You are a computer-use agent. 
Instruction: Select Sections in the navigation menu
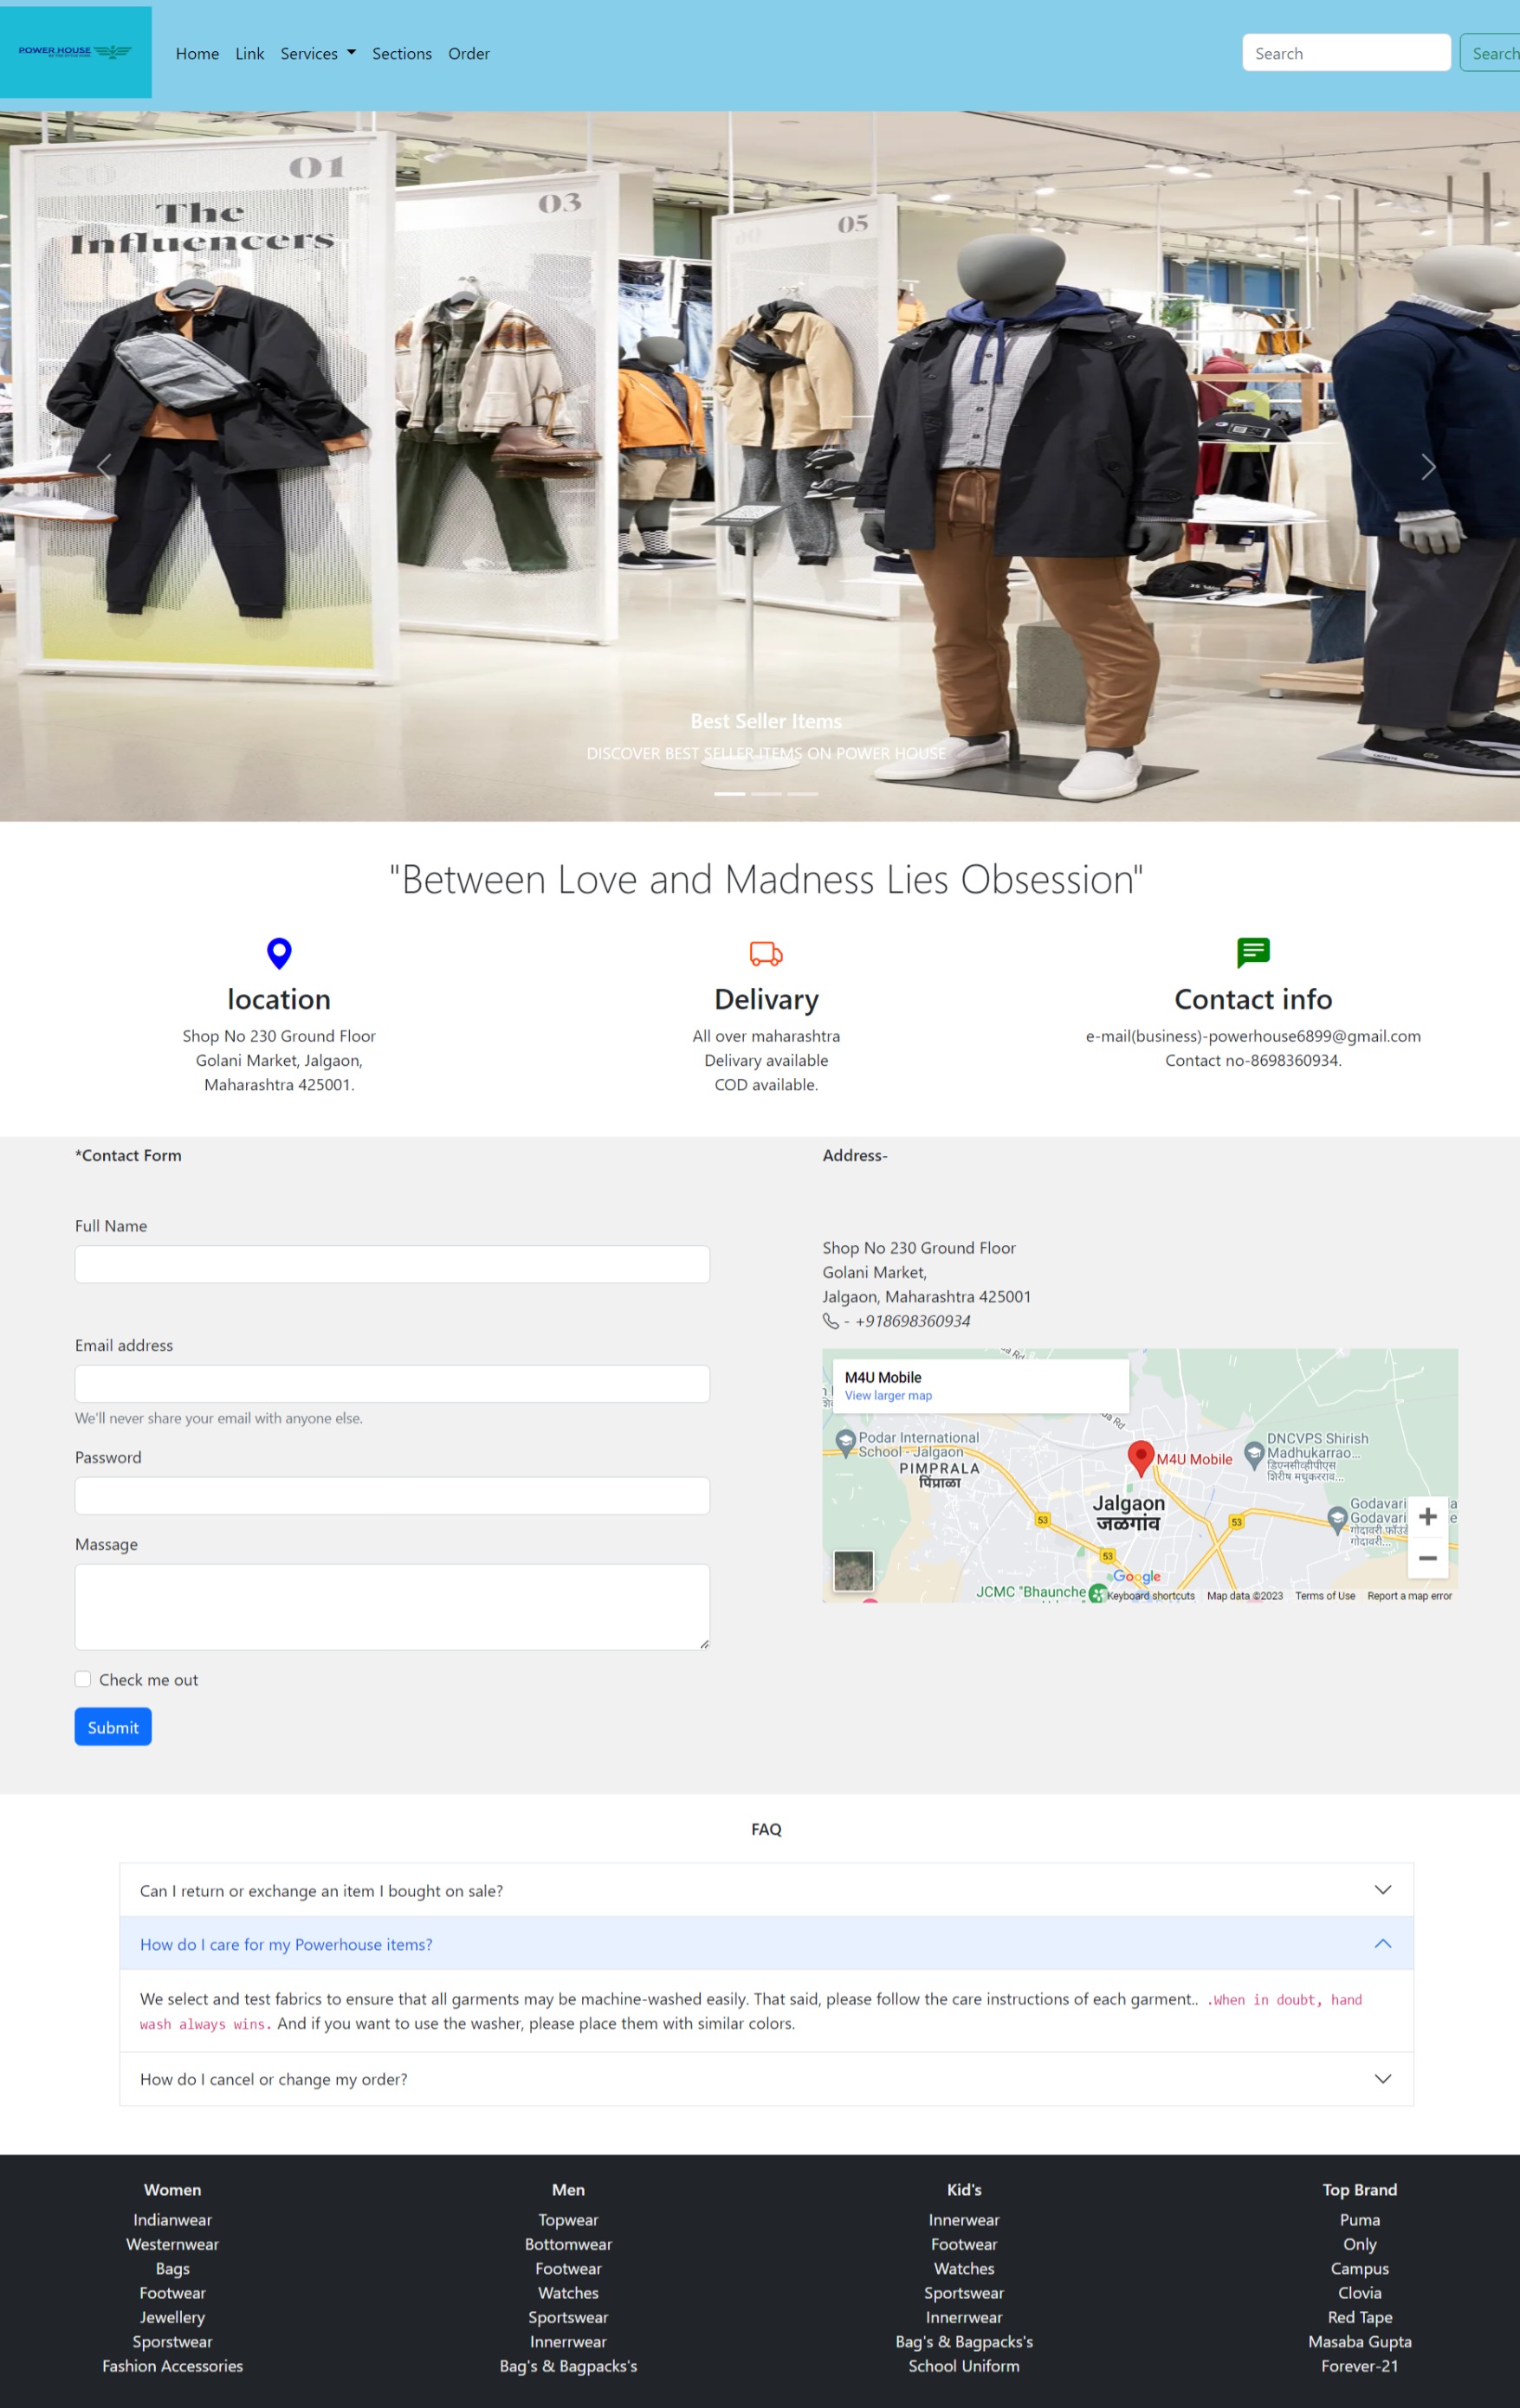tap(401, 53)
